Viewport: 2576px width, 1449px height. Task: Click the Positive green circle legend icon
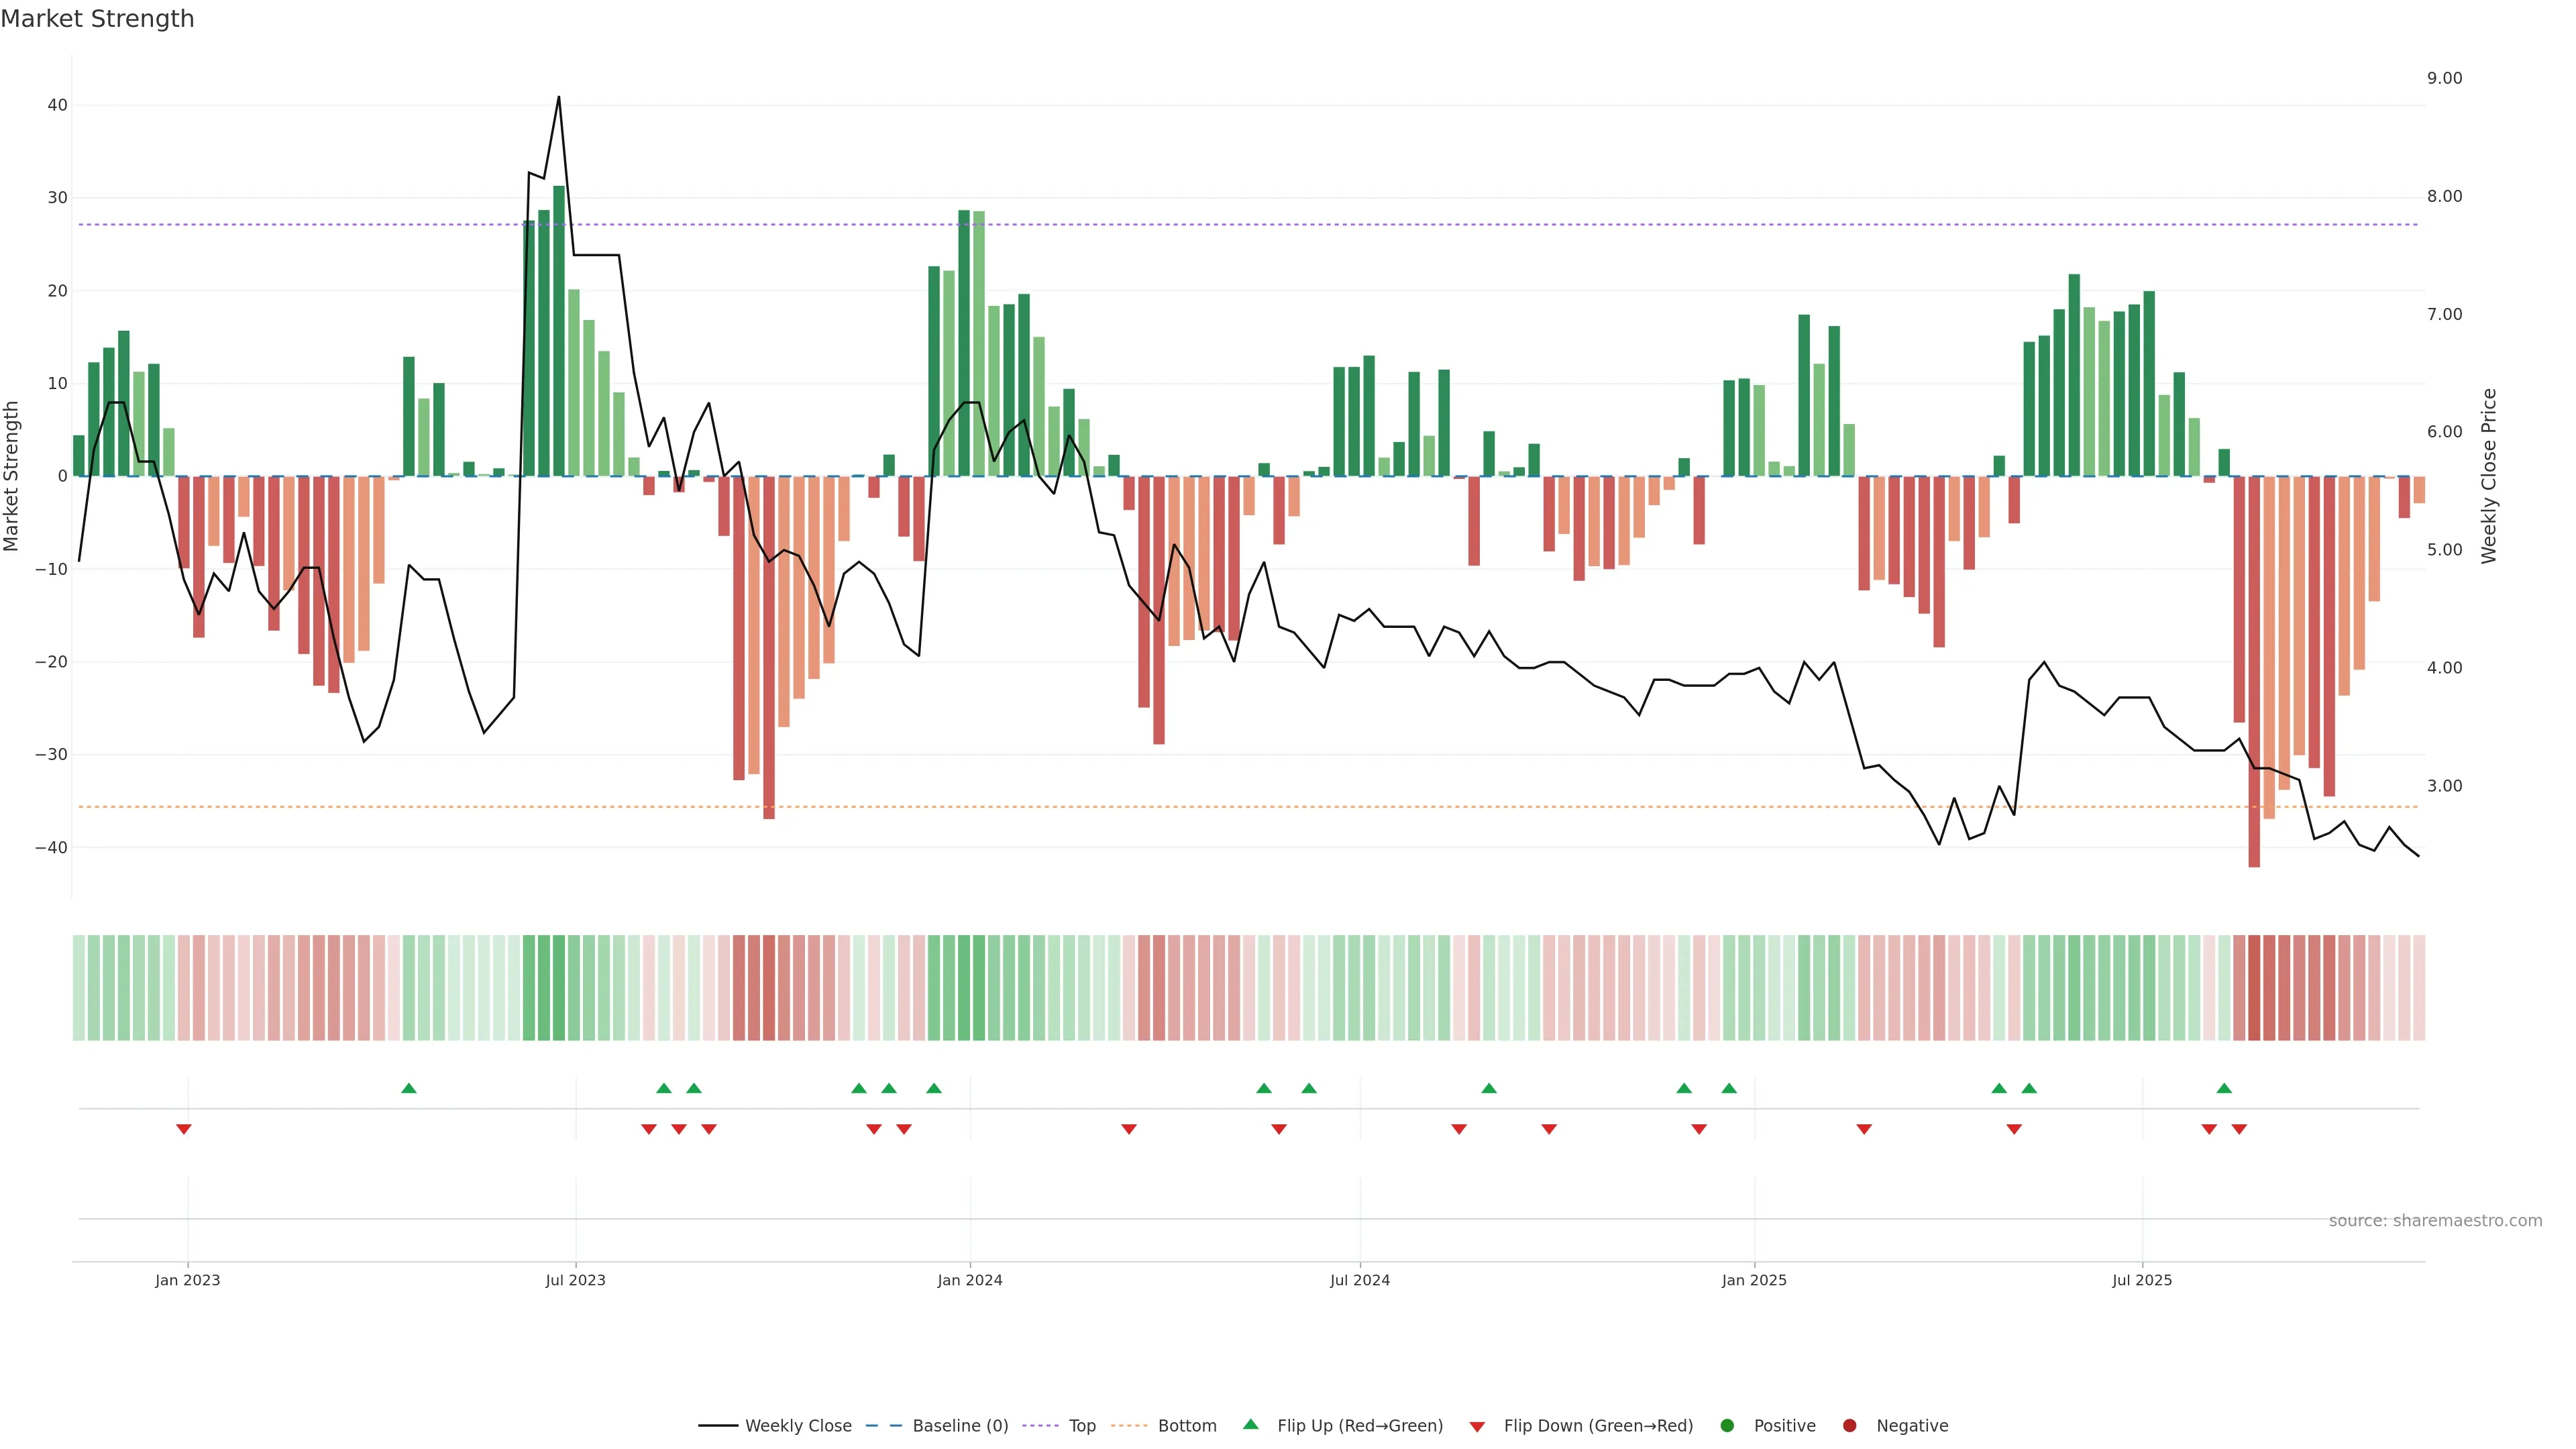coord(1727,1426)
